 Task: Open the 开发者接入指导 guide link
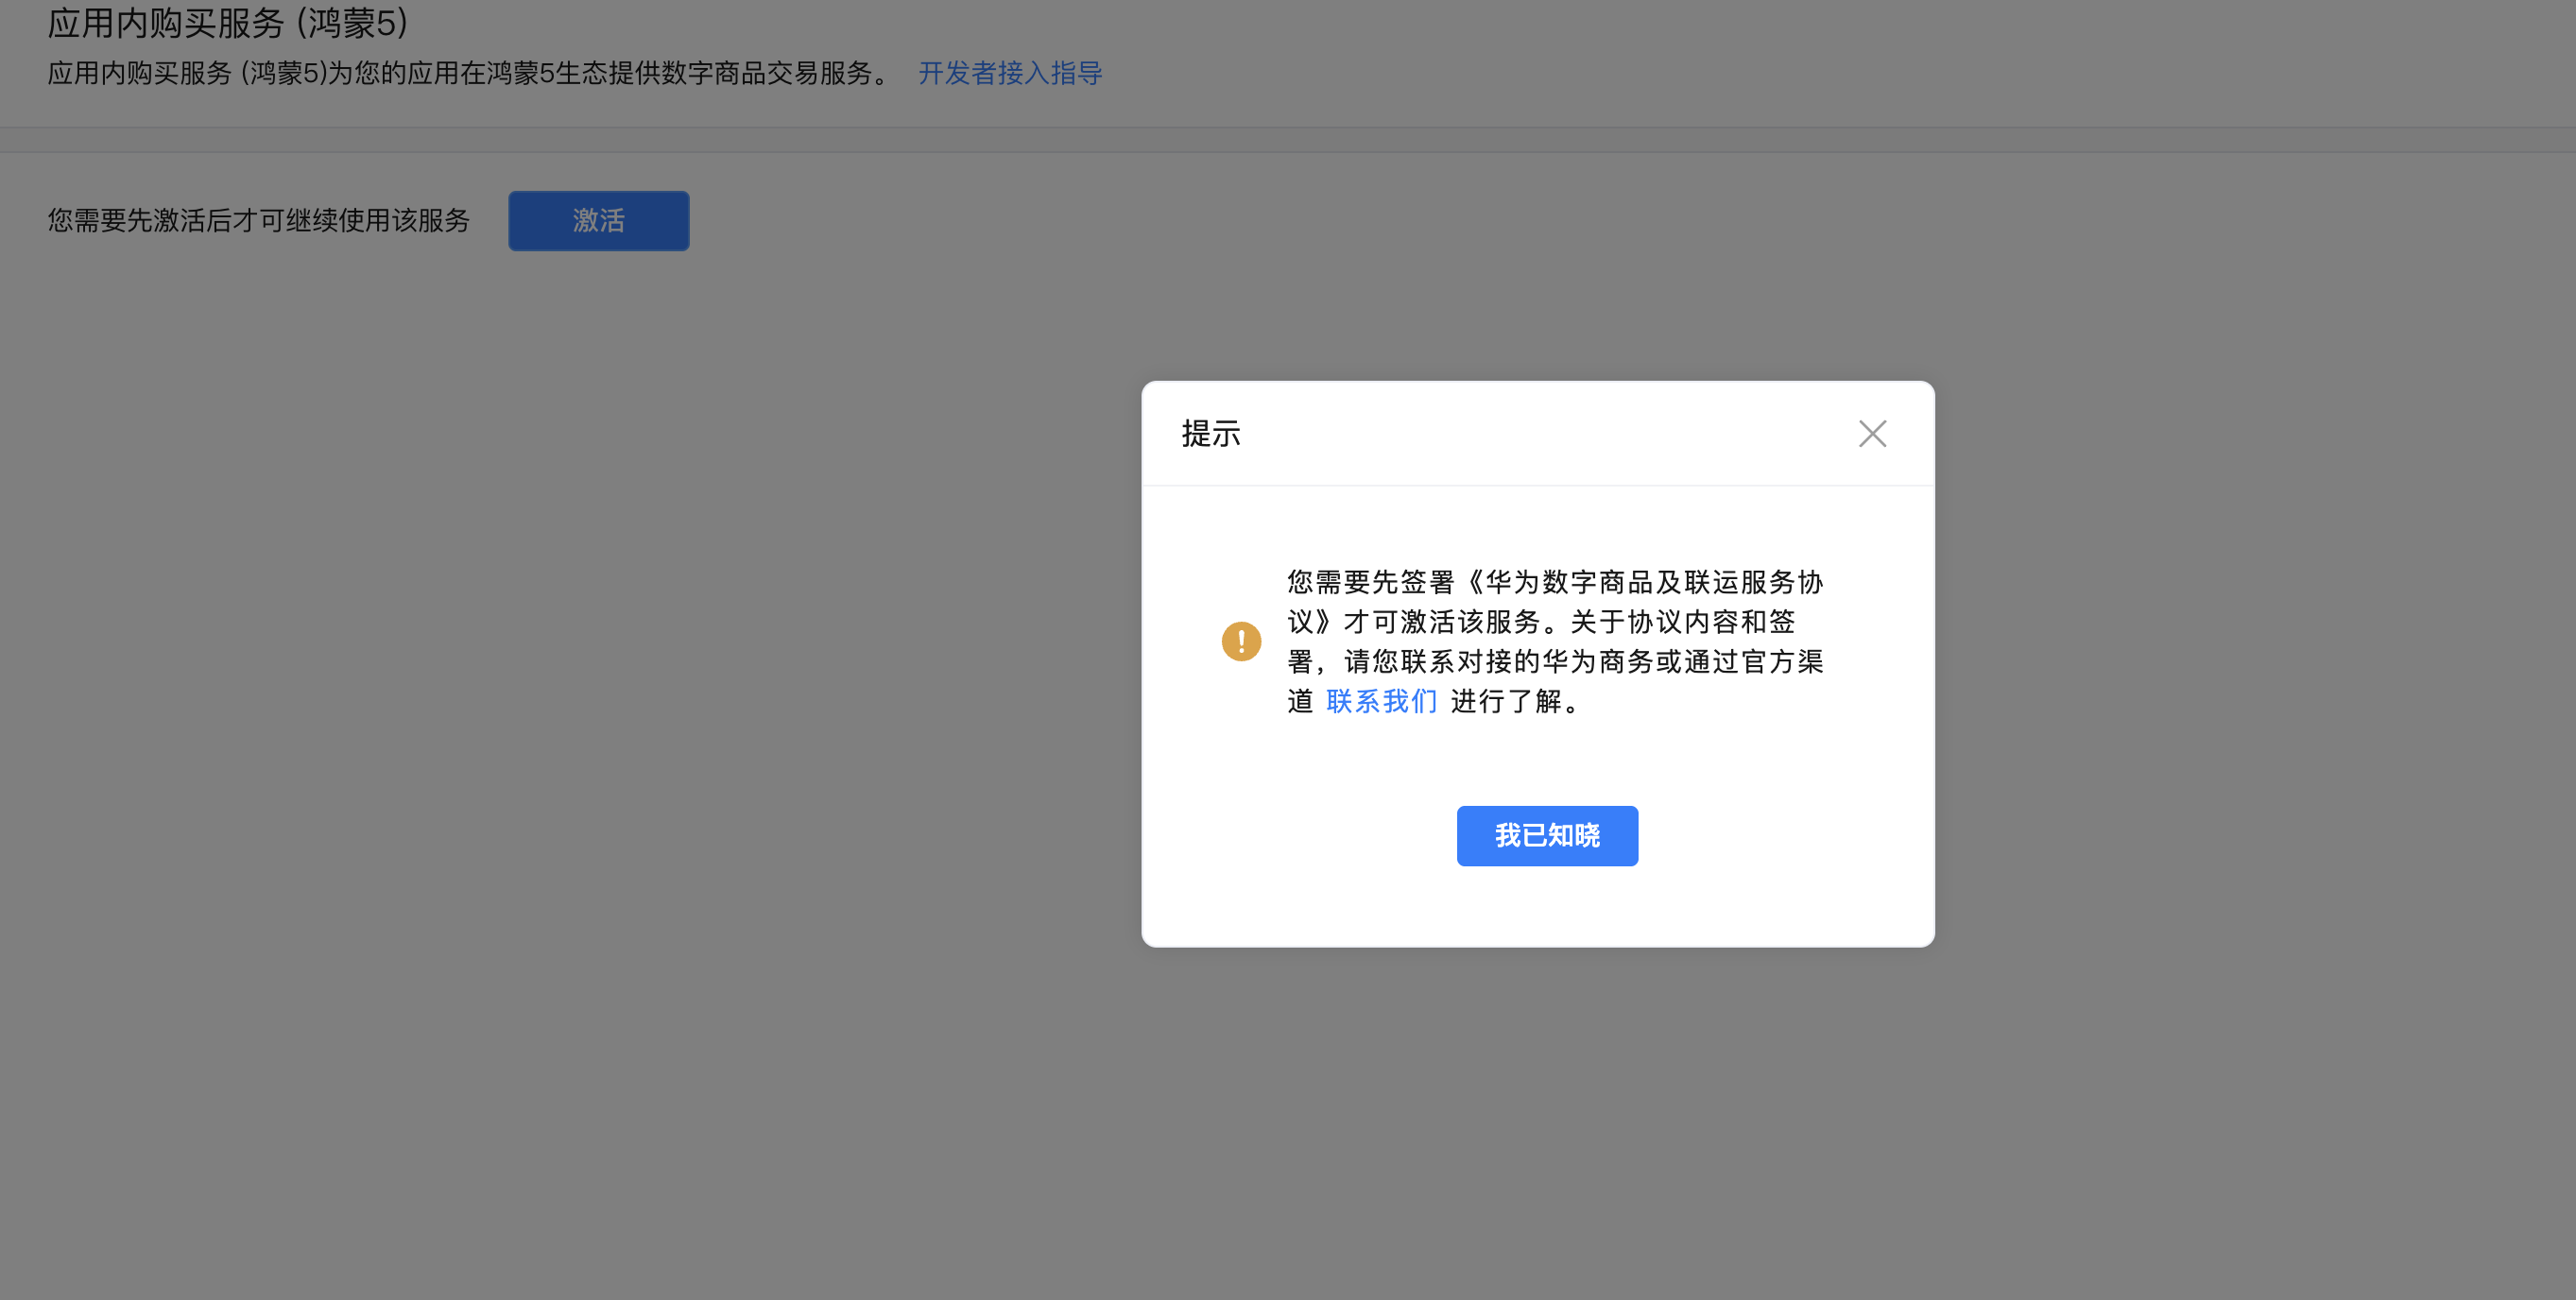tap(1010, 73)
